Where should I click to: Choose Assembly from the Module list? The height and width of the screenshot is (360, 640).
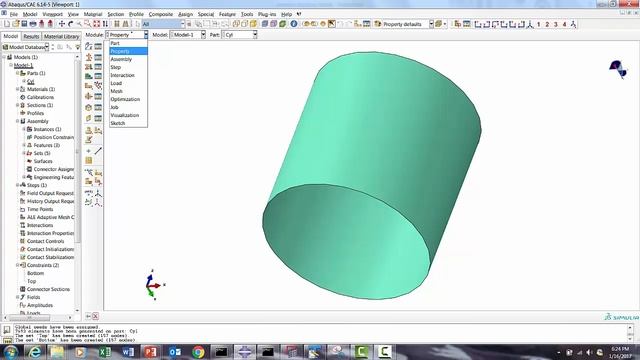128,59
